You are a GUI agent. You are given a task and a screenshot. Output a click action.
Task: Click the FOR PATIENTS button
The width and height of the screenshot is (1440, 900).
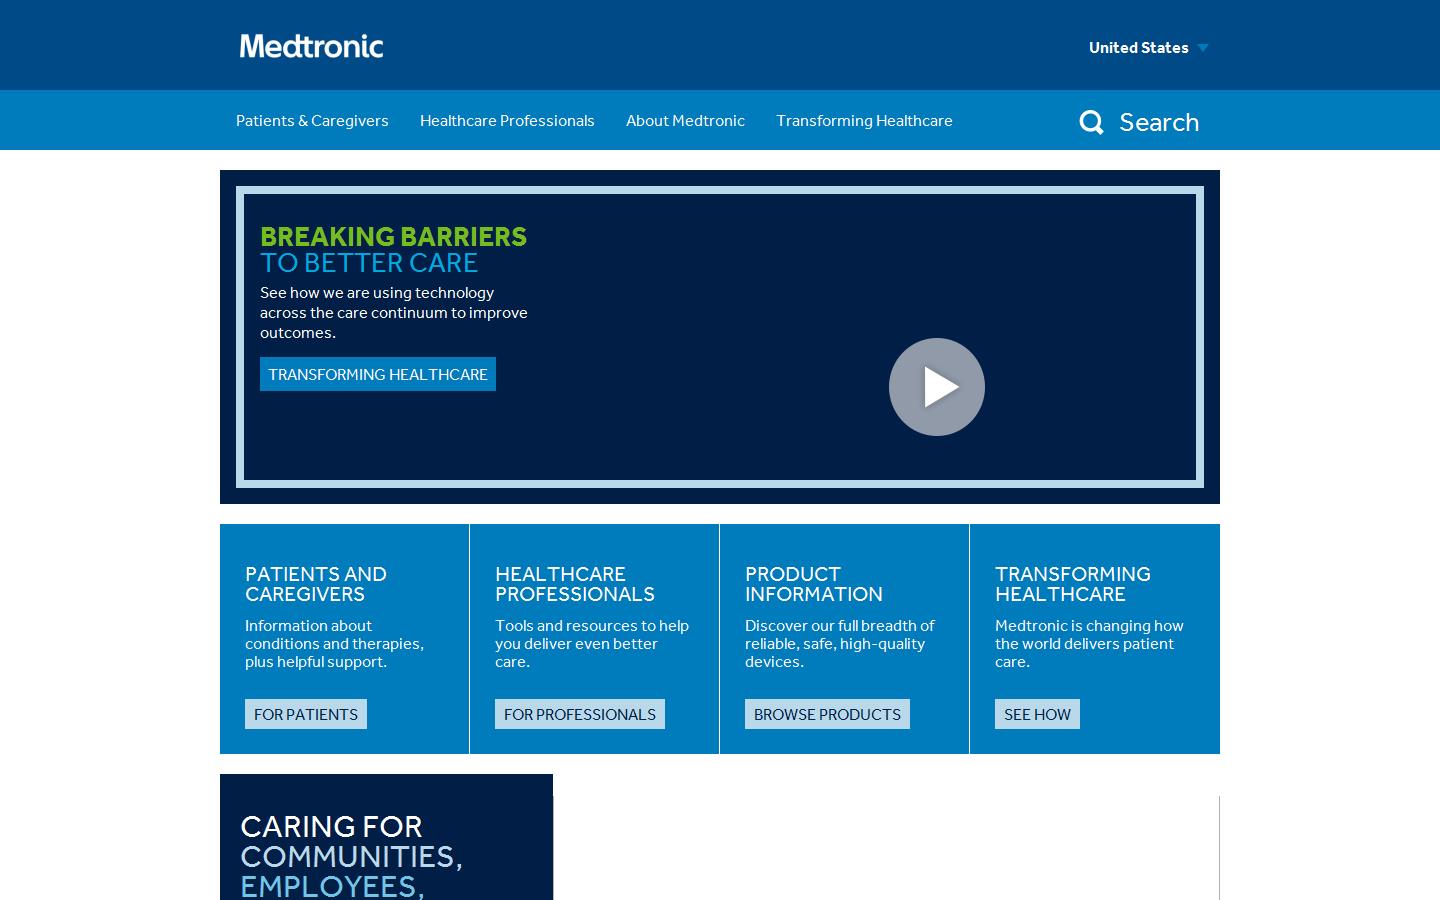click(x=305, y=713)
